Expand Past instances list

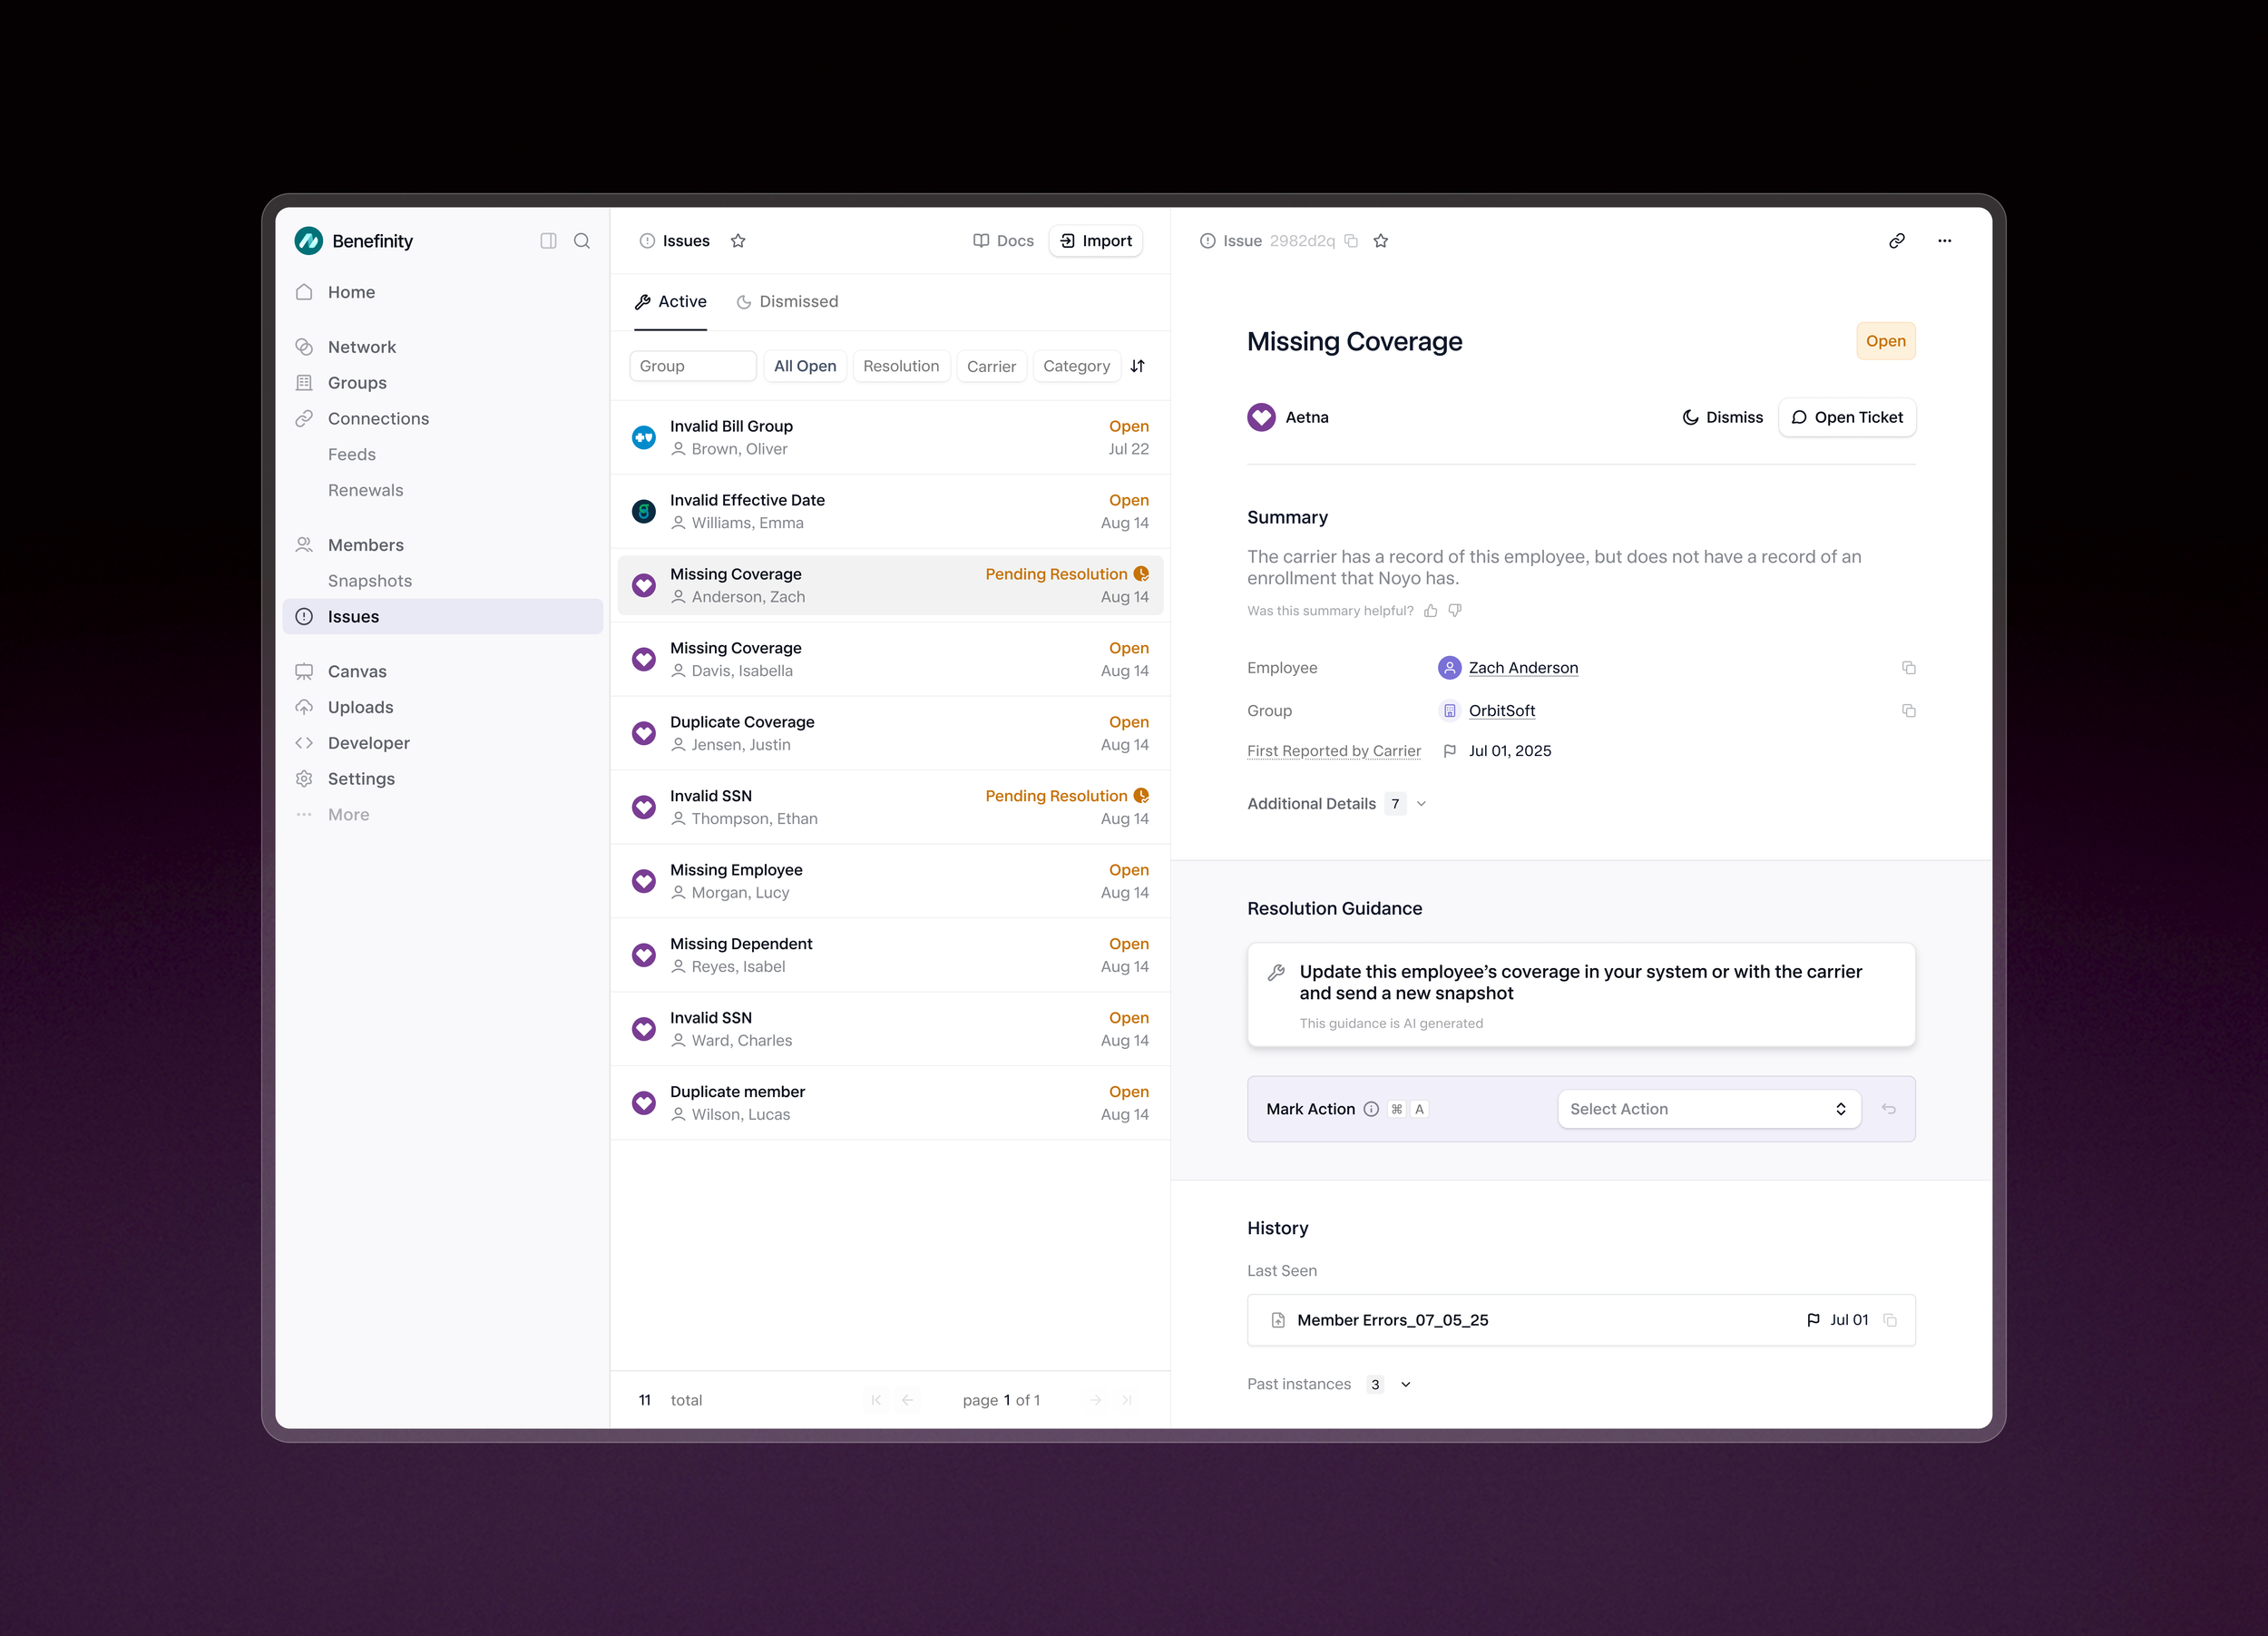point(1405,1385)
